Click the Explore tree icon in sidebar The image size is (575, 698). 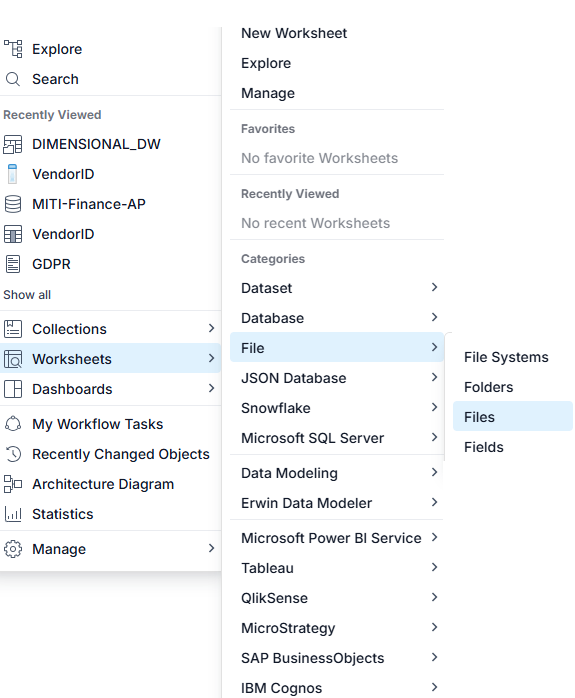point(13,49)
